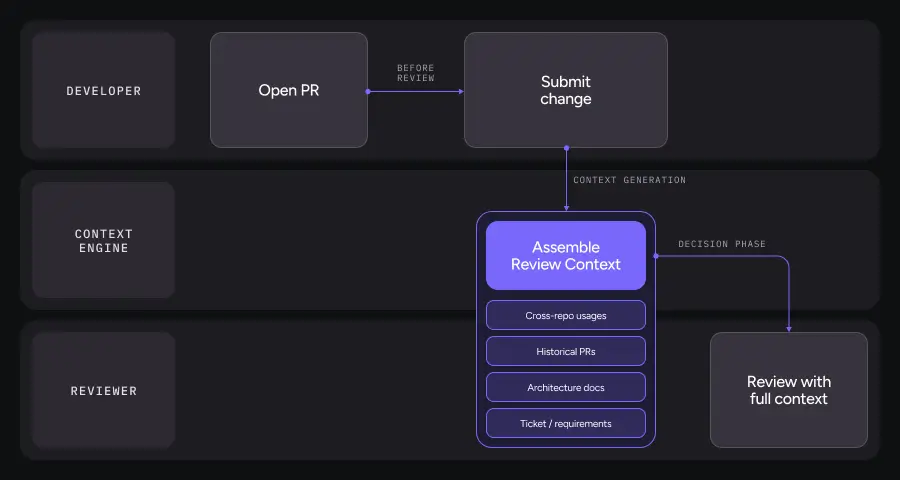
Task: Click connector dot on Open PR's right edge
Action: click(x=368, y=91)
